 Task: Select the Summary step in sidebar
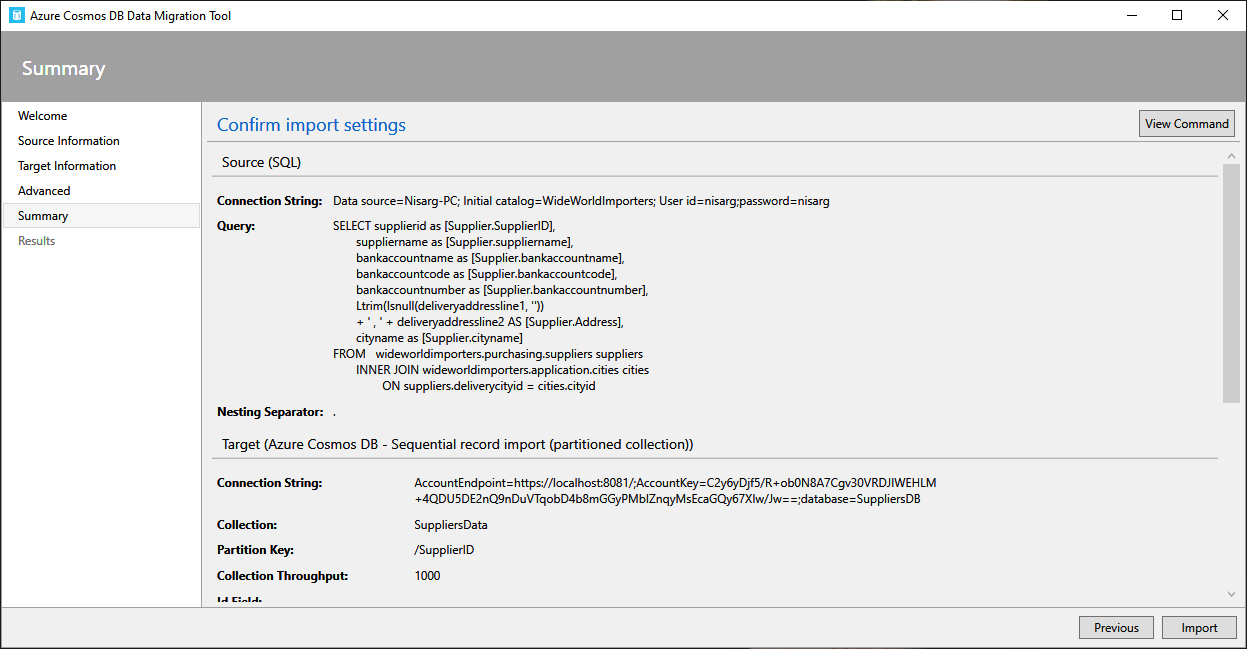43,216
